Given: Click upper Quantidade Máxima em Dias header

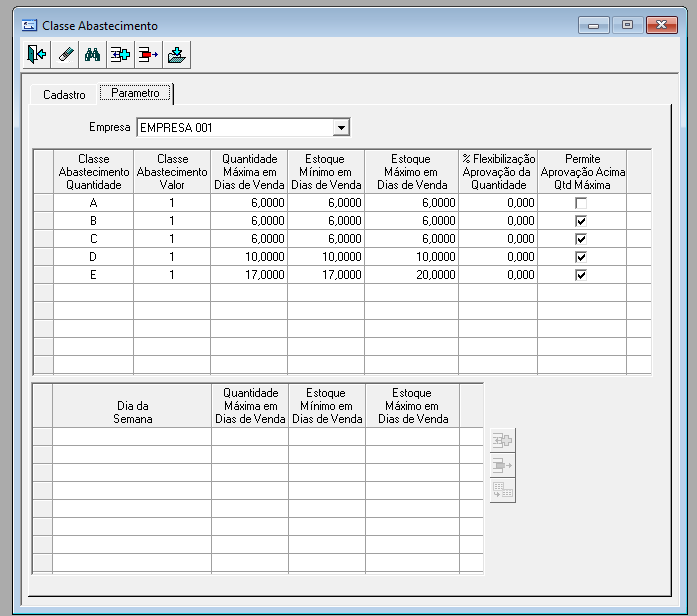Looking at the screenshot, I should (x=249, y=172).
